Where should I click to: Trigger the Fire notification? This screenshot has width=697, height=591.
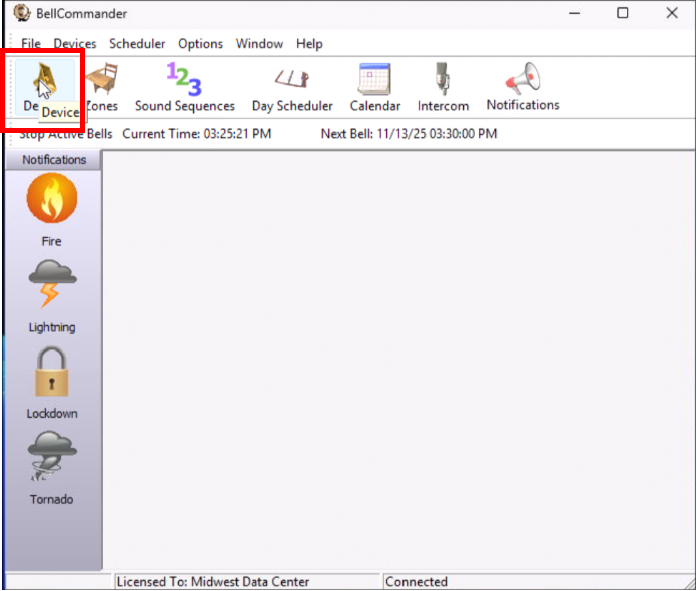pyautogui.click(x=52, y=209)
